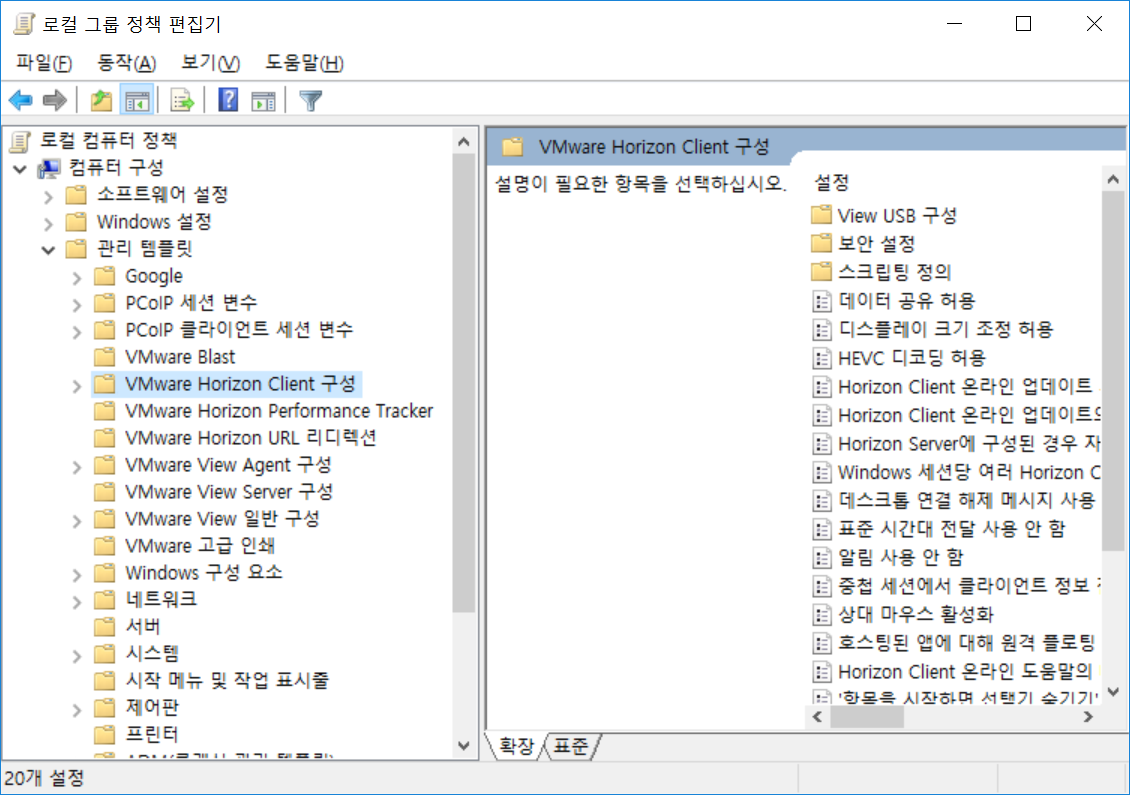
Task: Expand the Windows 구성 요소 node
Action: (77, 575)
